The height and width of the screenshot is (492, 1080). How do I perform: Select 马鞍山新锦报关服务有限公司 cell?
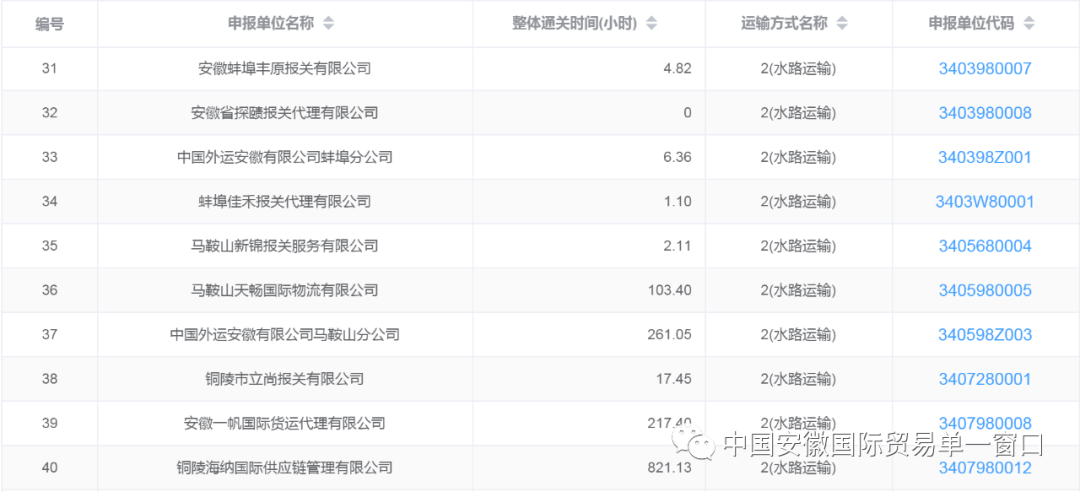coord(284,246)
